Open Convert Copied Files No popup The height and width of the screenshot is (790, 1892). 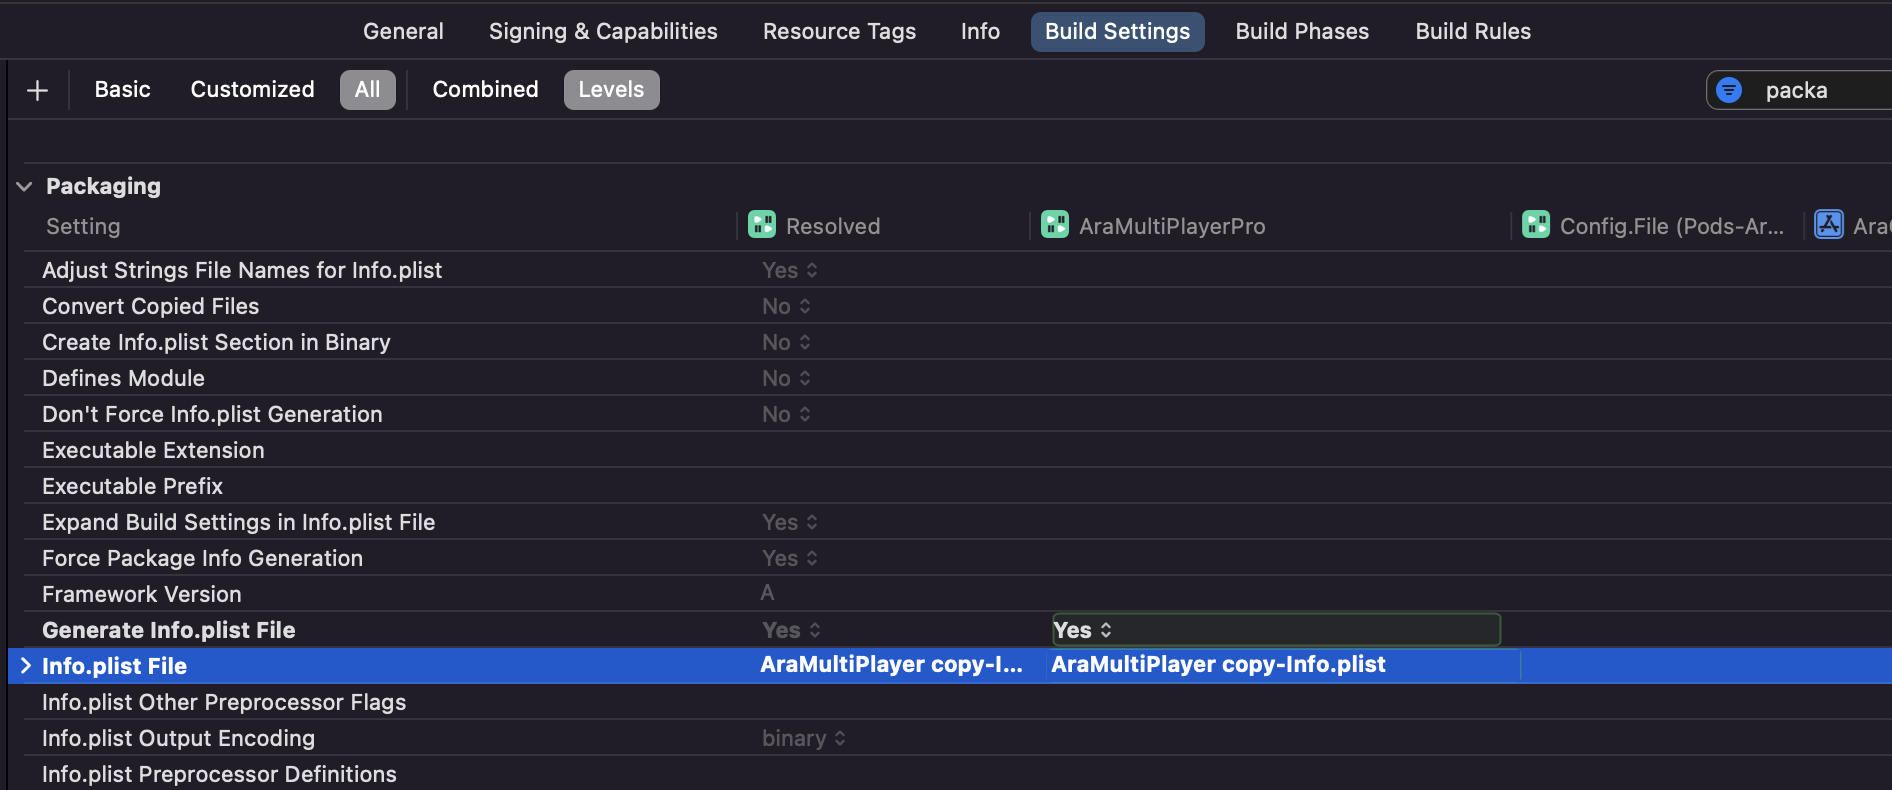pos(786,306)
